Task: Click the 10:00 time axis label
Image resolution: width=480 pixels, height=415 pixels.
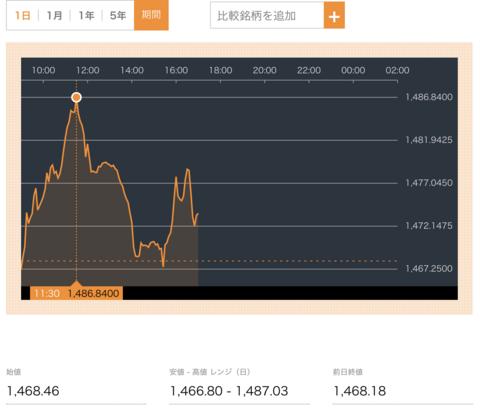Action: [x=43, y=70]
